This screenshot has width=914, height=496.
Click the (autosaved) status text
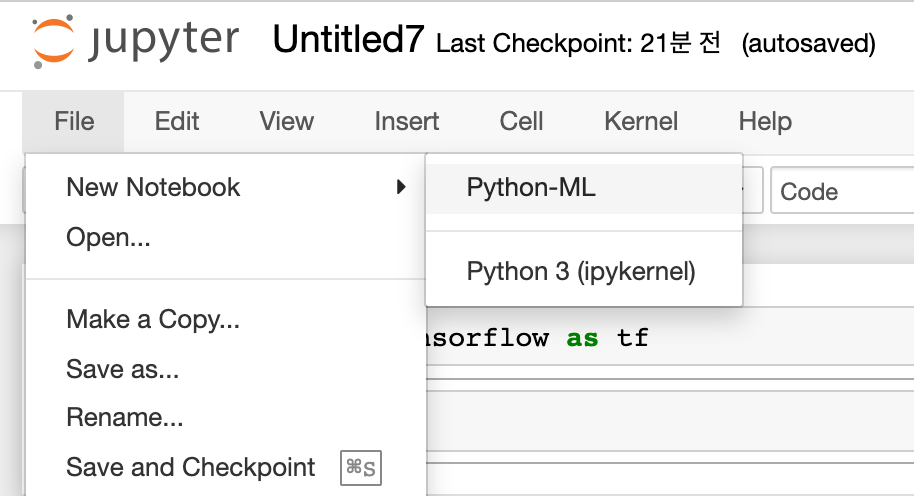(808, 44)
